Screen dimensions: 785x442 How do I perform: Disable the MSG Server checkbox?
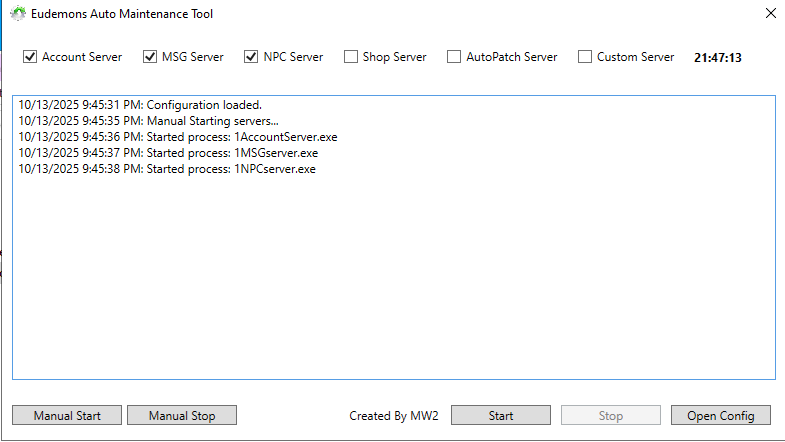click(x=150, y=57)
